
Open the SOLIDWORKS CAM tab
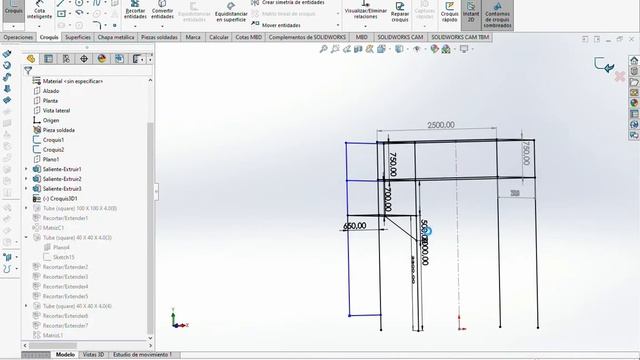tap(400, 37)
